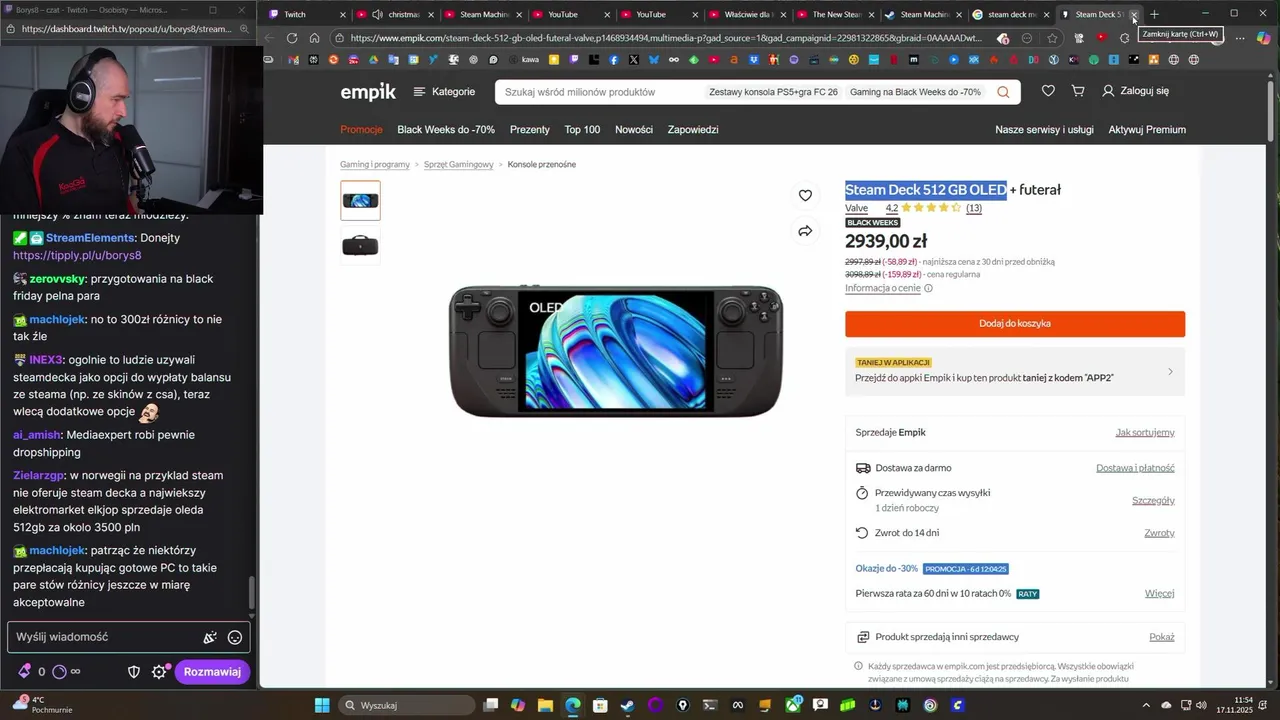Open the tipply.pl/u/borys8 chat link
1280x720 pixels.
(x=78, y=255)
